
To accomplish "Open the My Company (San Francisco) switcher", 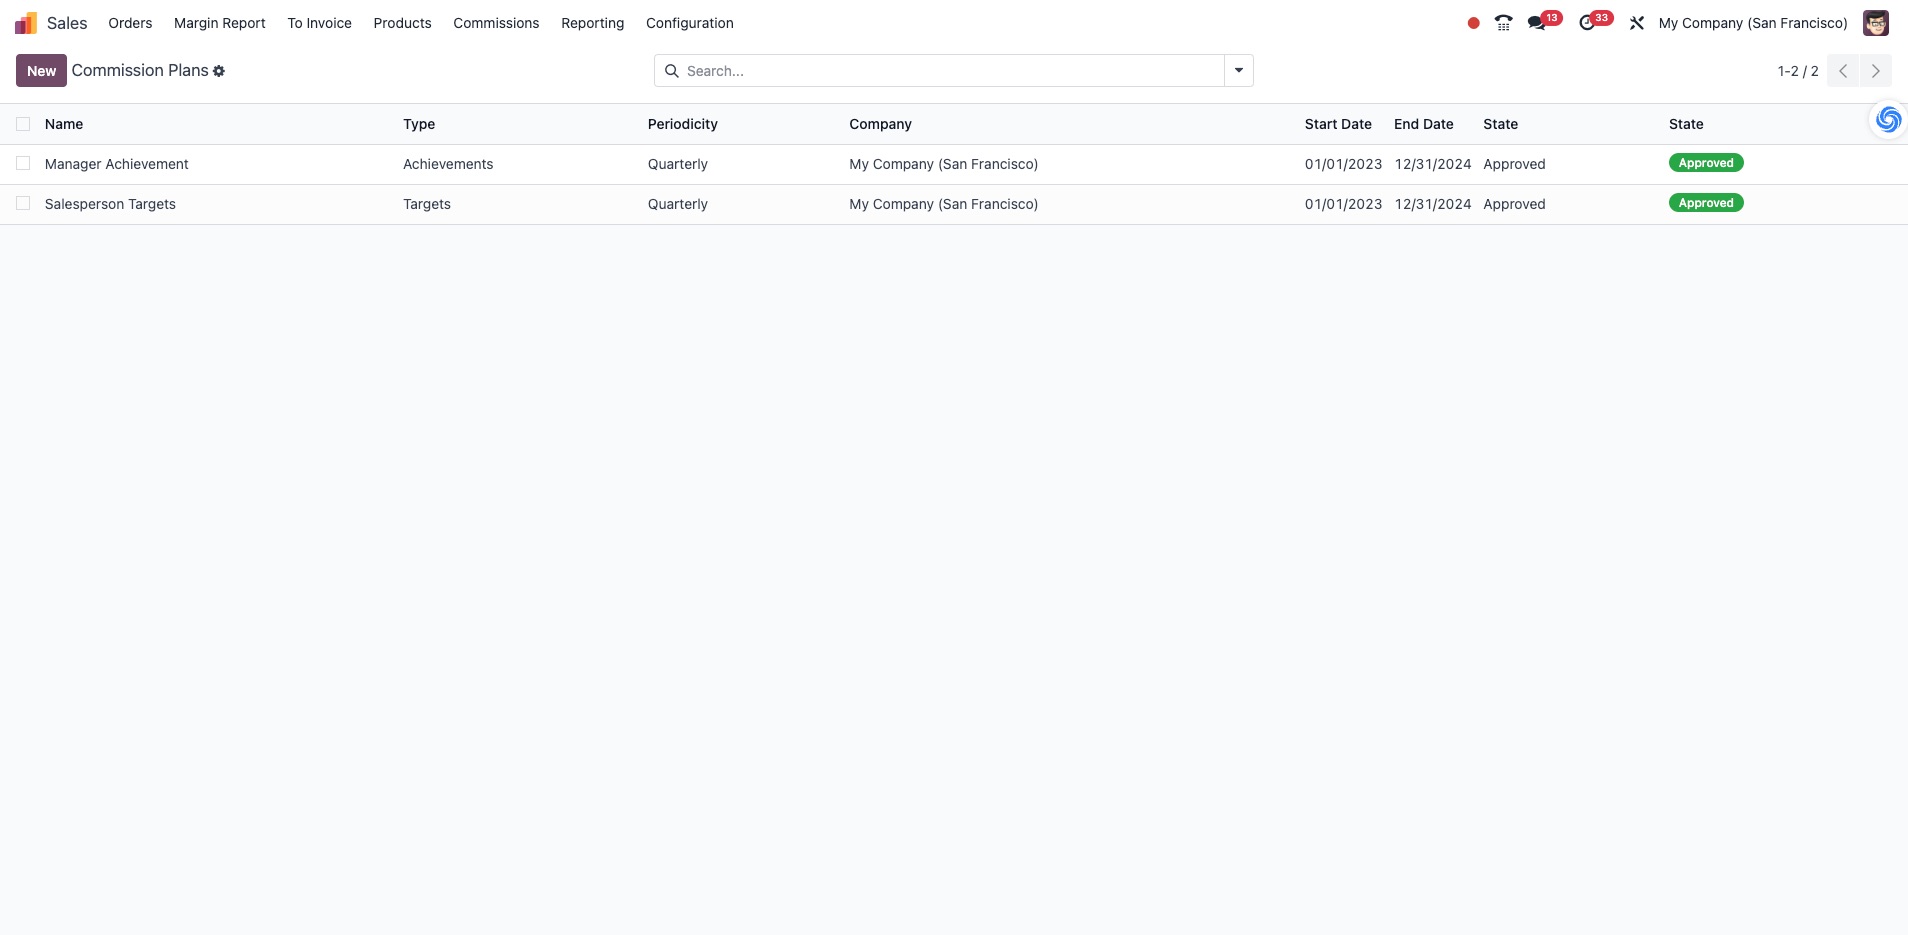I will tap(1753, 23).
